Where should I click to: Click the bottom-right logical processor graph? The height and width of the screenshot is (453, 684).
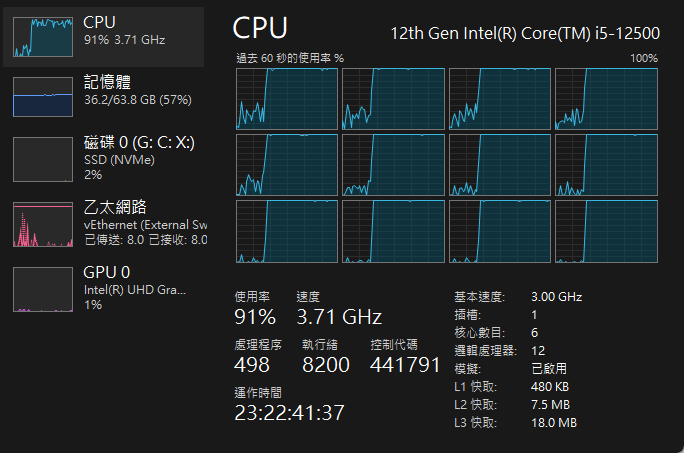[606, 230]
